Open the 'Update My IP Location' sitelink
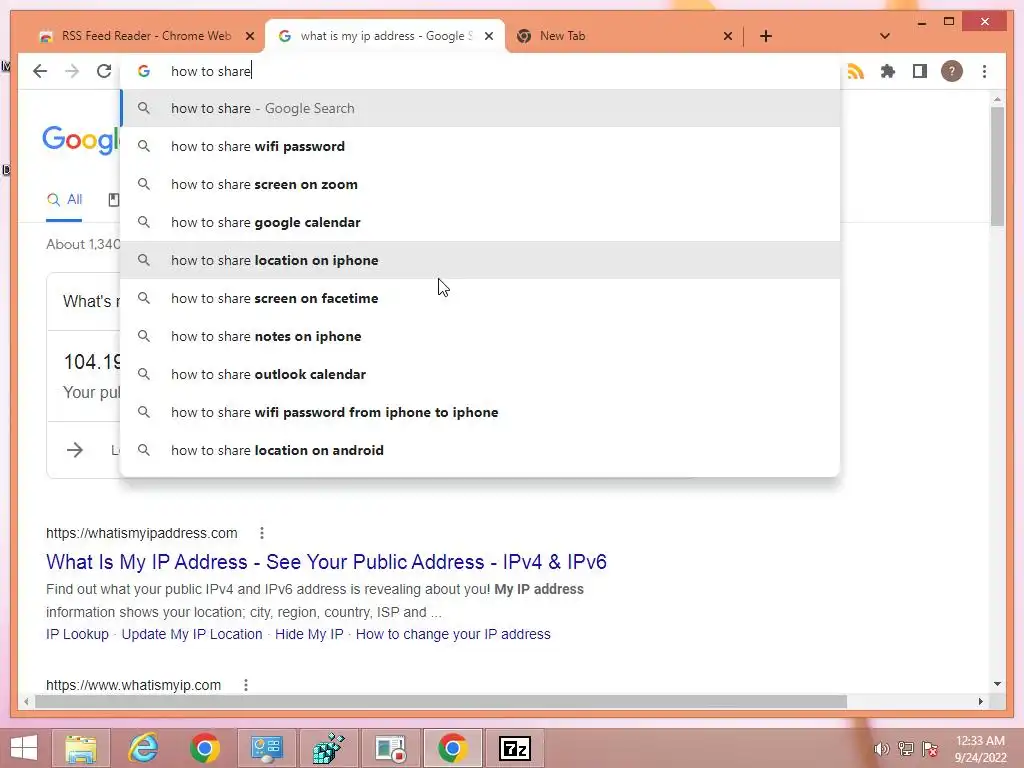Viewport: 1024px width, 768px height. pos(192,634)
